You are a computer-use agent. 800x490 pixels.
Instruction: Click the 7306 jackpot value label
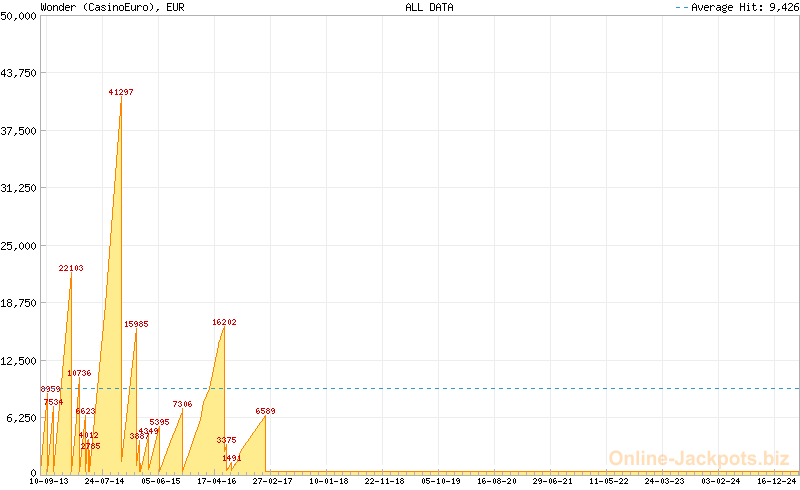(x=182, y=404)
